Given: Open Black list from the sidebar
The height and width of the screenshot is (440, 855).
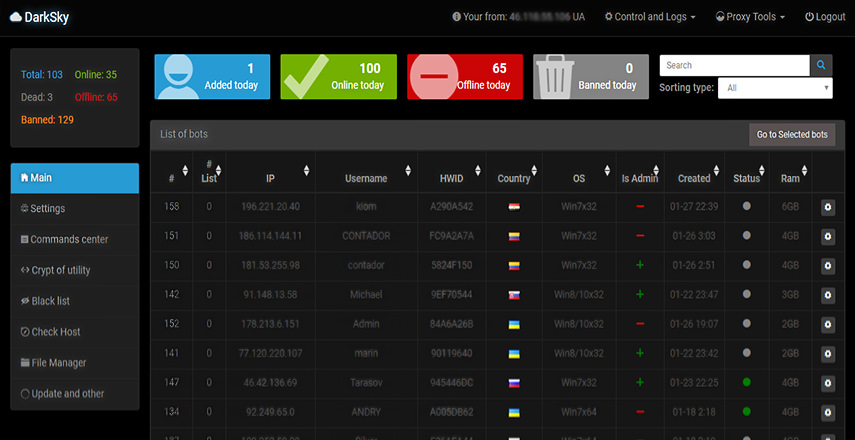Looking at the screenshot, I should pyautogui.click(x=50, y=301).
